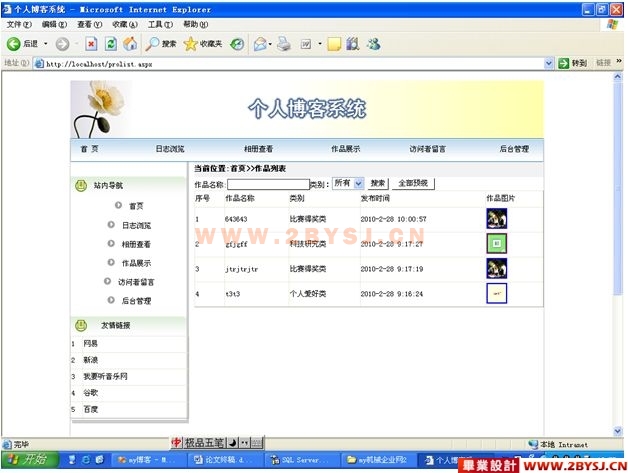
Task: Open thumbnail image of work 643643
Action: [x=496, y=218]
